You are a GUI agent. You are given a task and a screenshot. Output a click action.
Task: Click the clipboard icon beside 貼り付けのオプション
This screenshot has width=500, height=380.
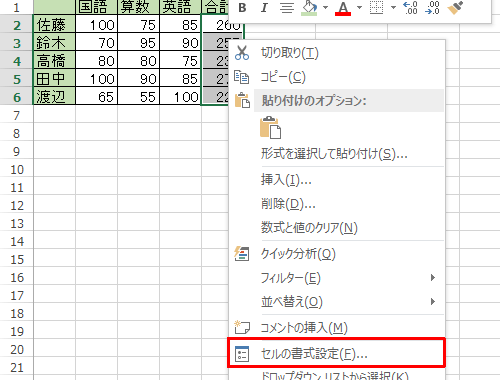pos(242,100)
